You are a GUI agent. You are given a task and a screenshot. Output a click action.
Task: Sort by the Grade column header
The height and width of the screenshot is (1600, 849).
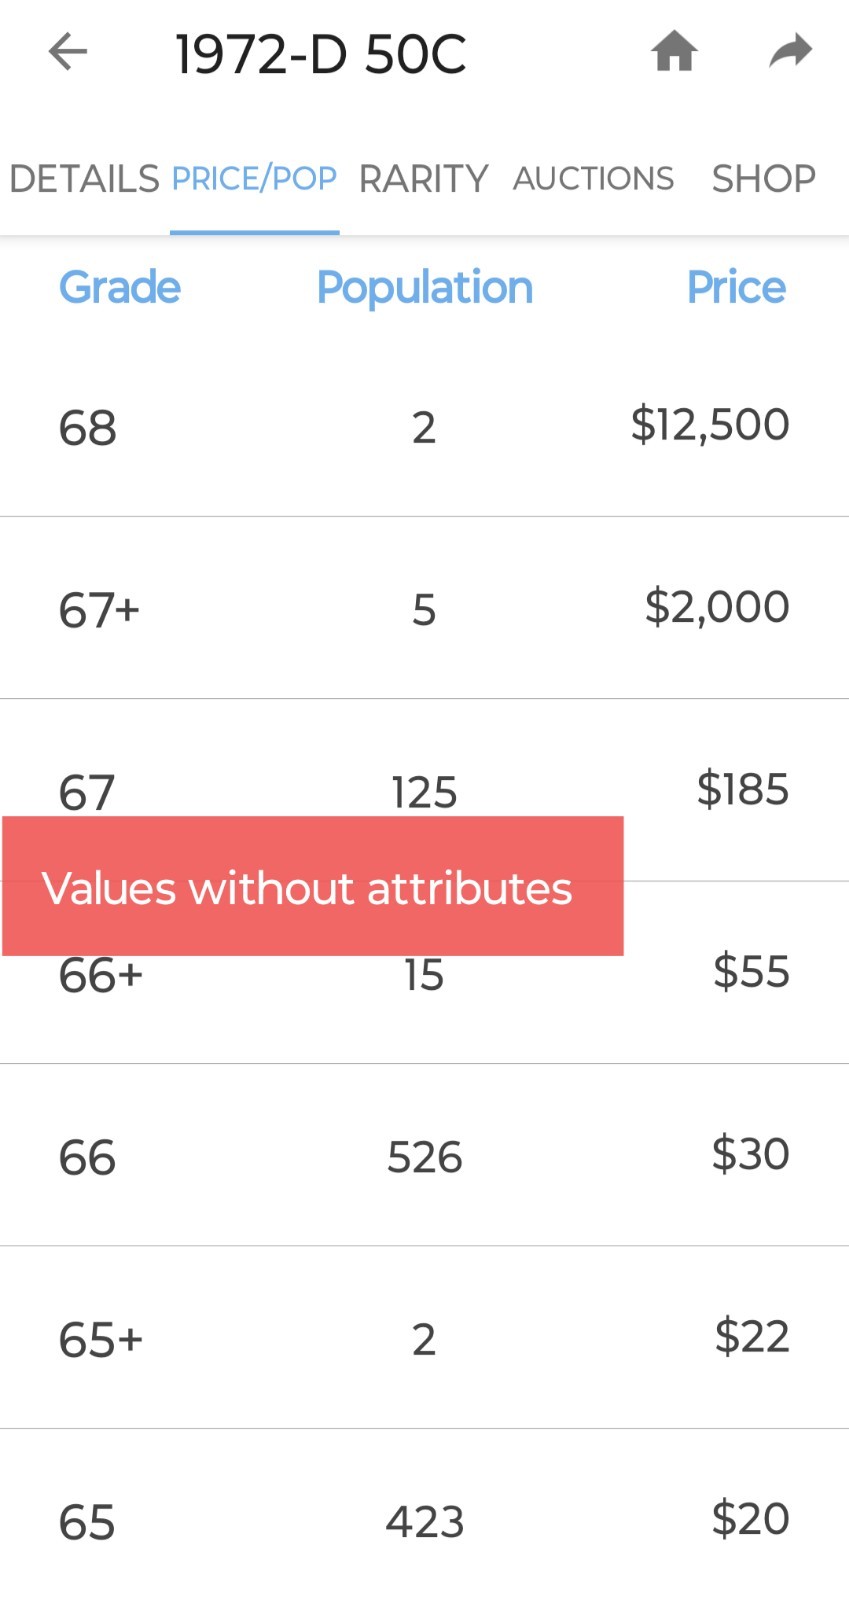pyautogui.click(x=120, y=288)
